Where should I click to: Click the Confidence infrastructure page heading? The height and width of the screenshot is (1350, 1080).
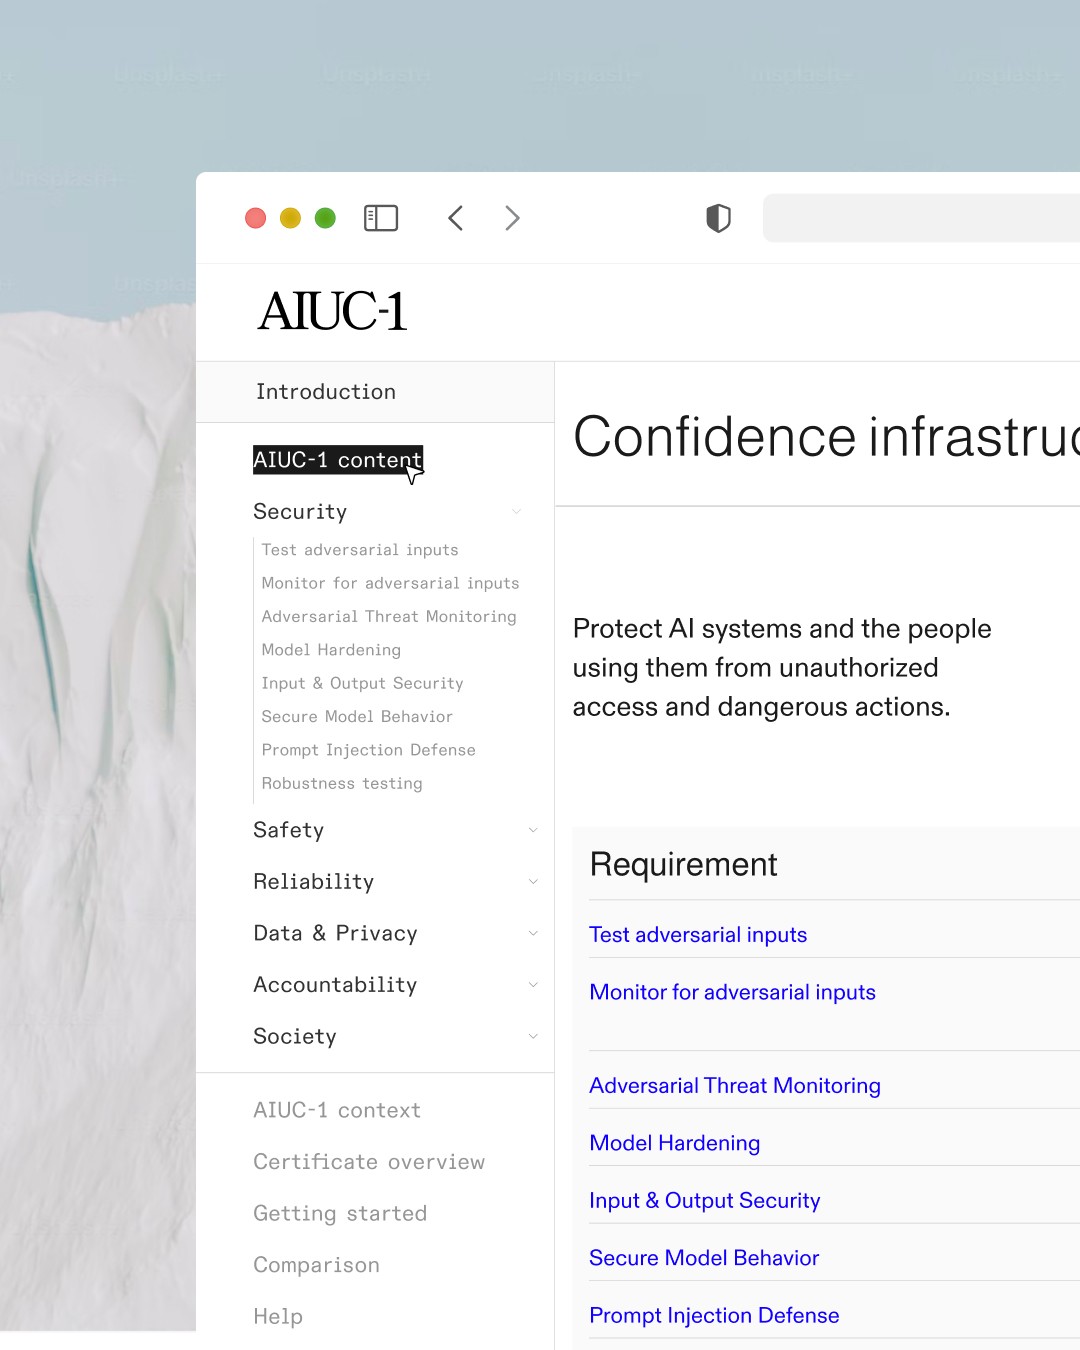tap(826, 437)
